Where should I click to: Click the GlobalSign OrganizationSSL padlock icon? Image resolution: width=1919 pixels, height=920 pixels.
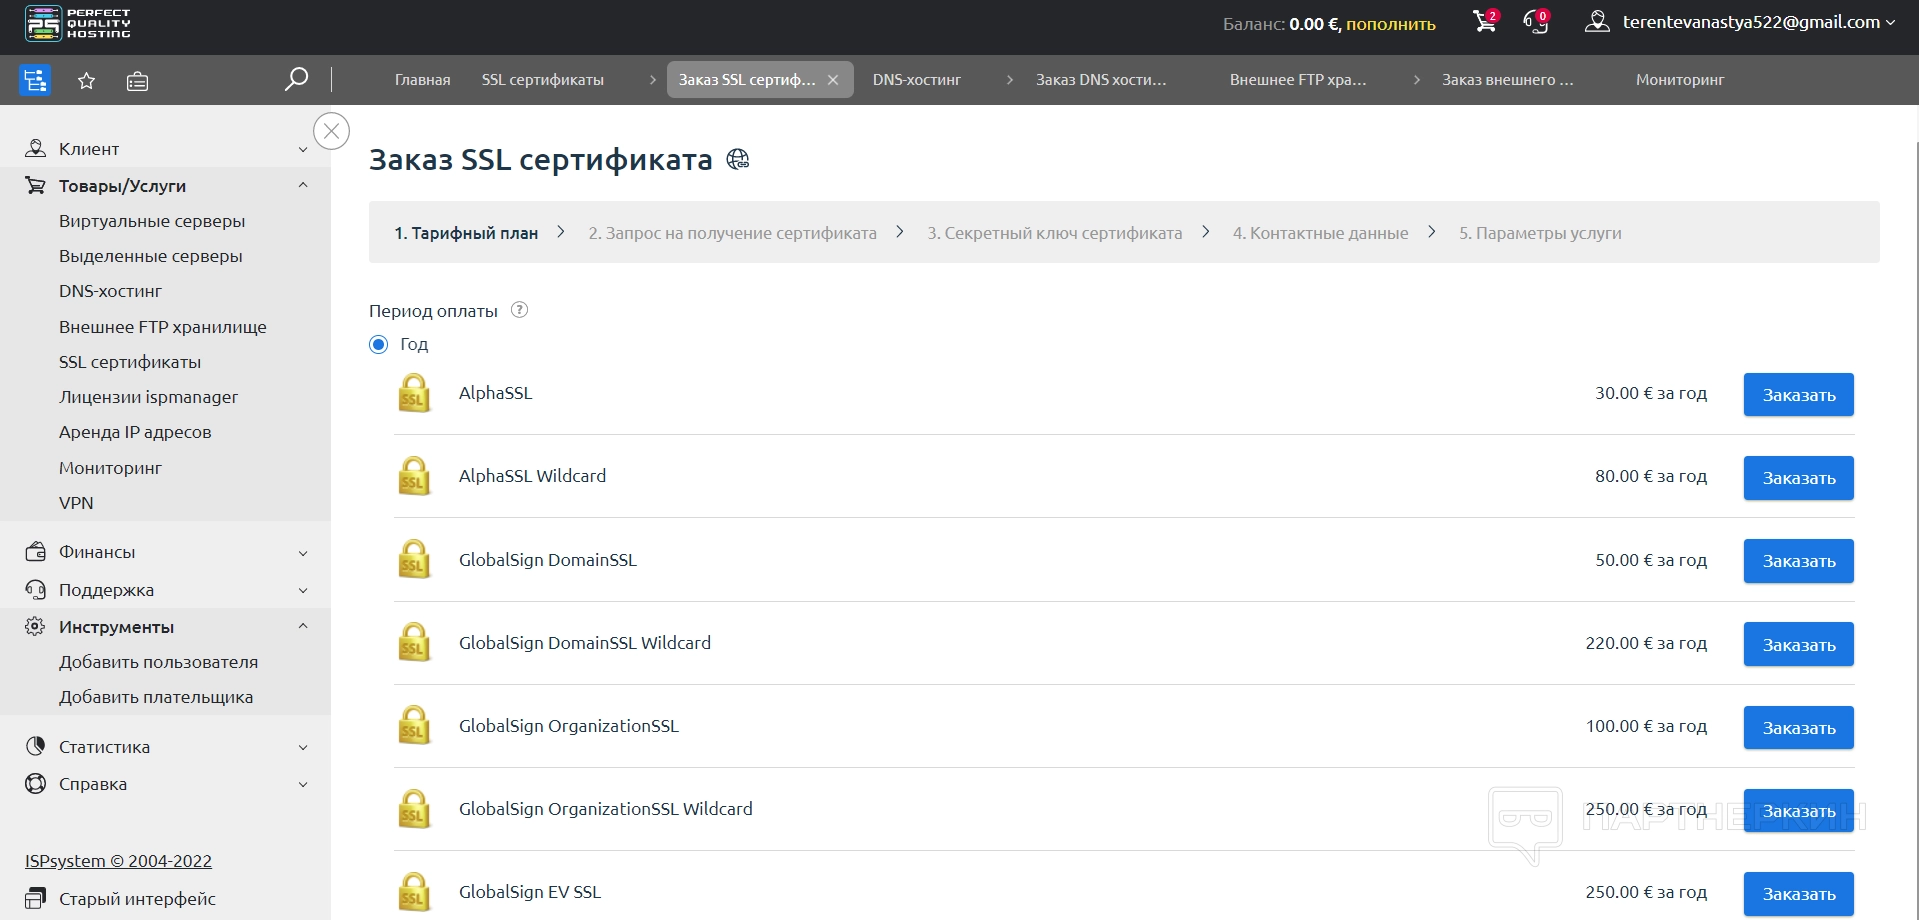coord(414,726)
